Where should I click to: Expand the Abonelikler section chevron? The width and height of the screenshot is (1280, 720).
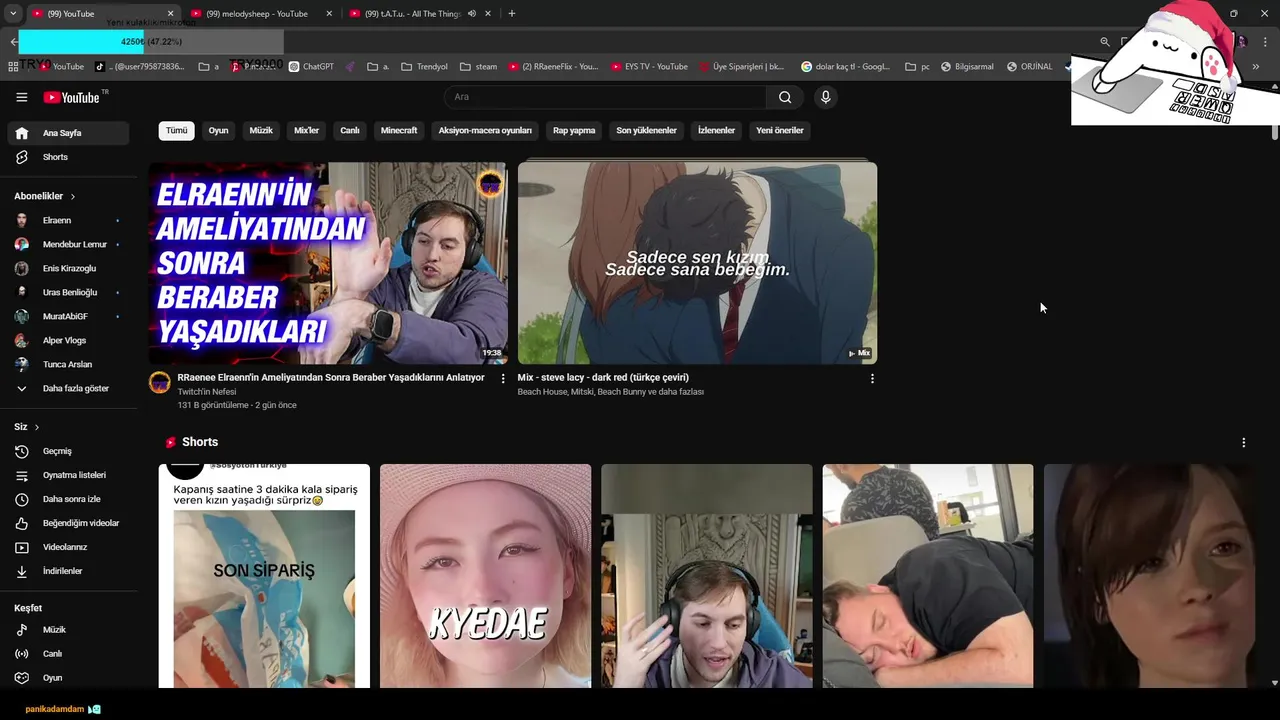point(73,197)
